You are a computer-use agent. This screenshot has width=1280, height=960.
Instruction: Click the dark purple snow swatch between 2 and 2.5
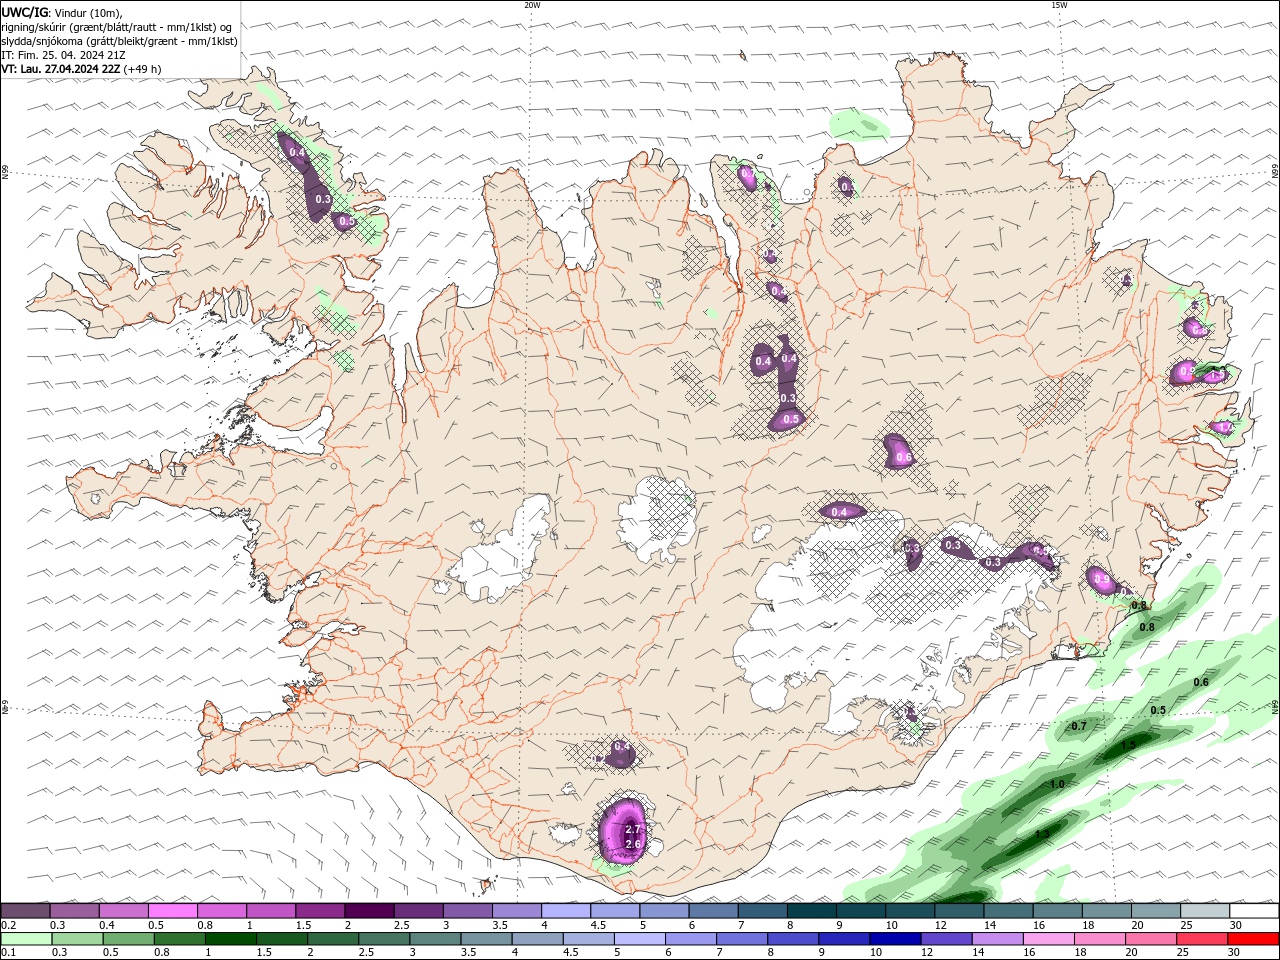(x=369, y=910)
